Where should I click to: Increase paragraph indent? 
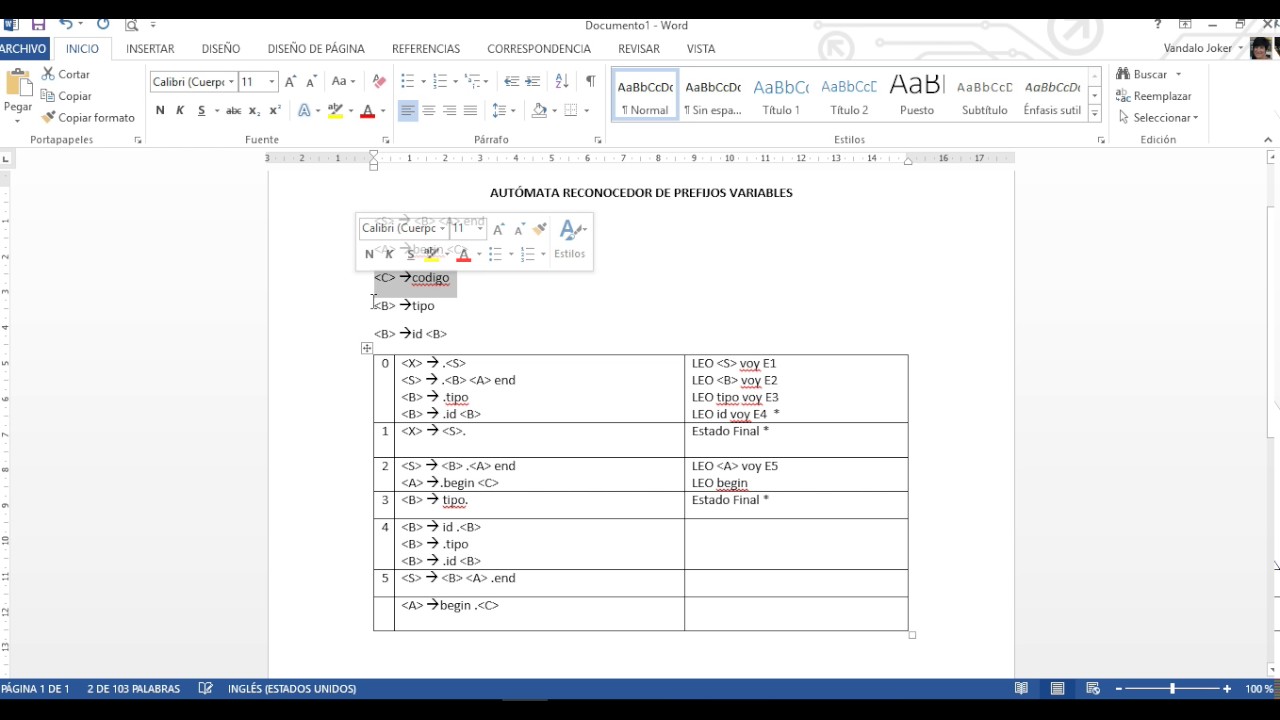[533, 81]
